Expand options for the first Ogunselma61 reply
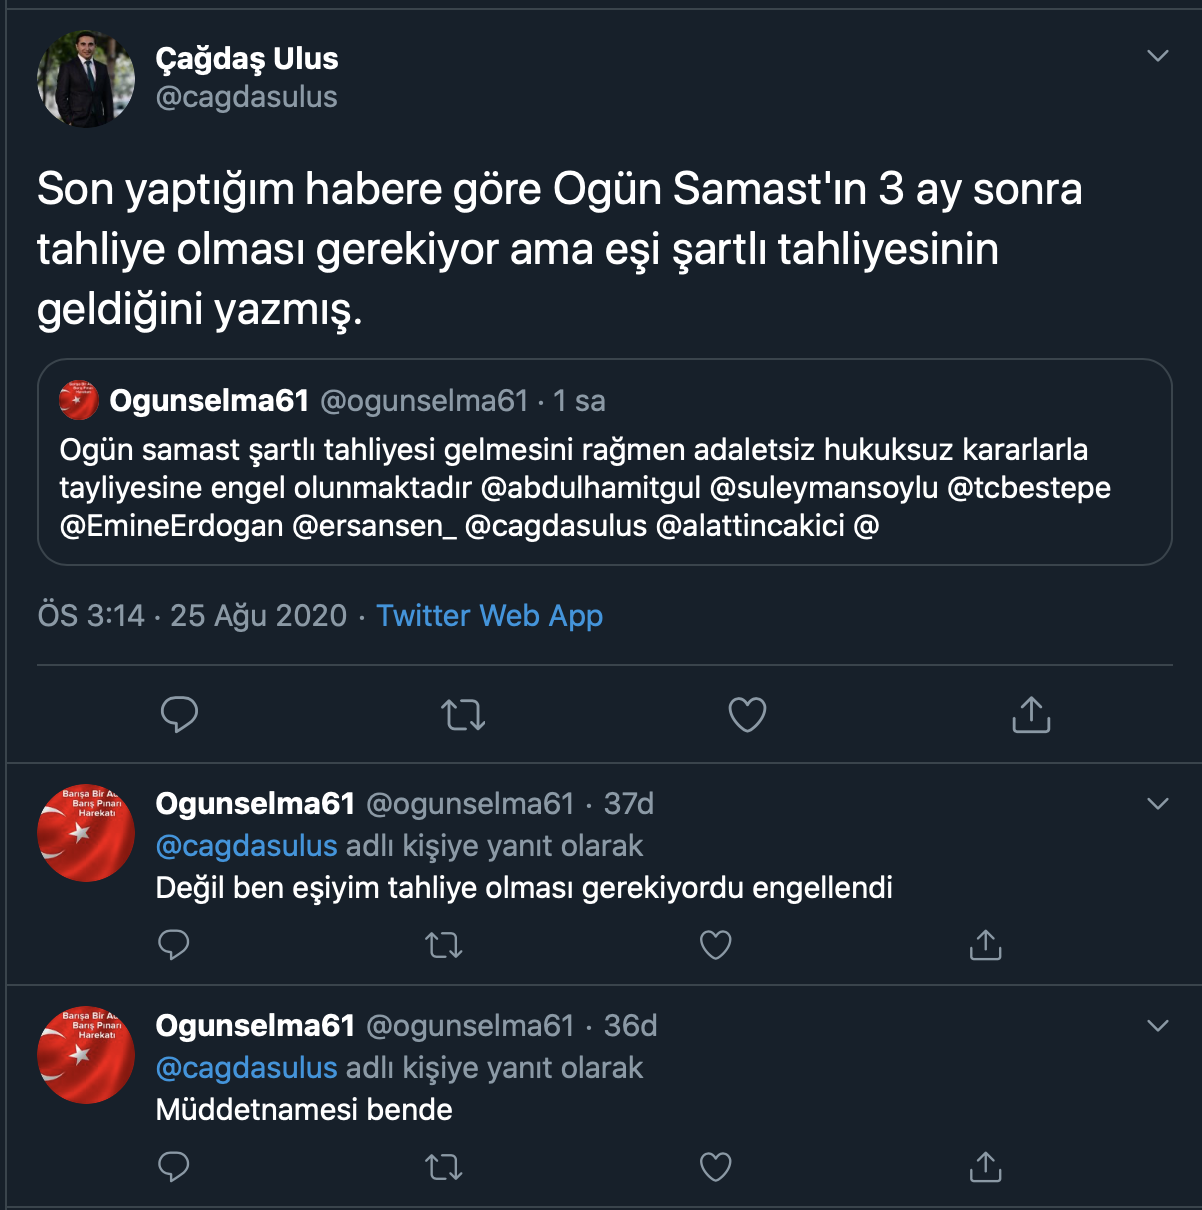 (1158, 803)
